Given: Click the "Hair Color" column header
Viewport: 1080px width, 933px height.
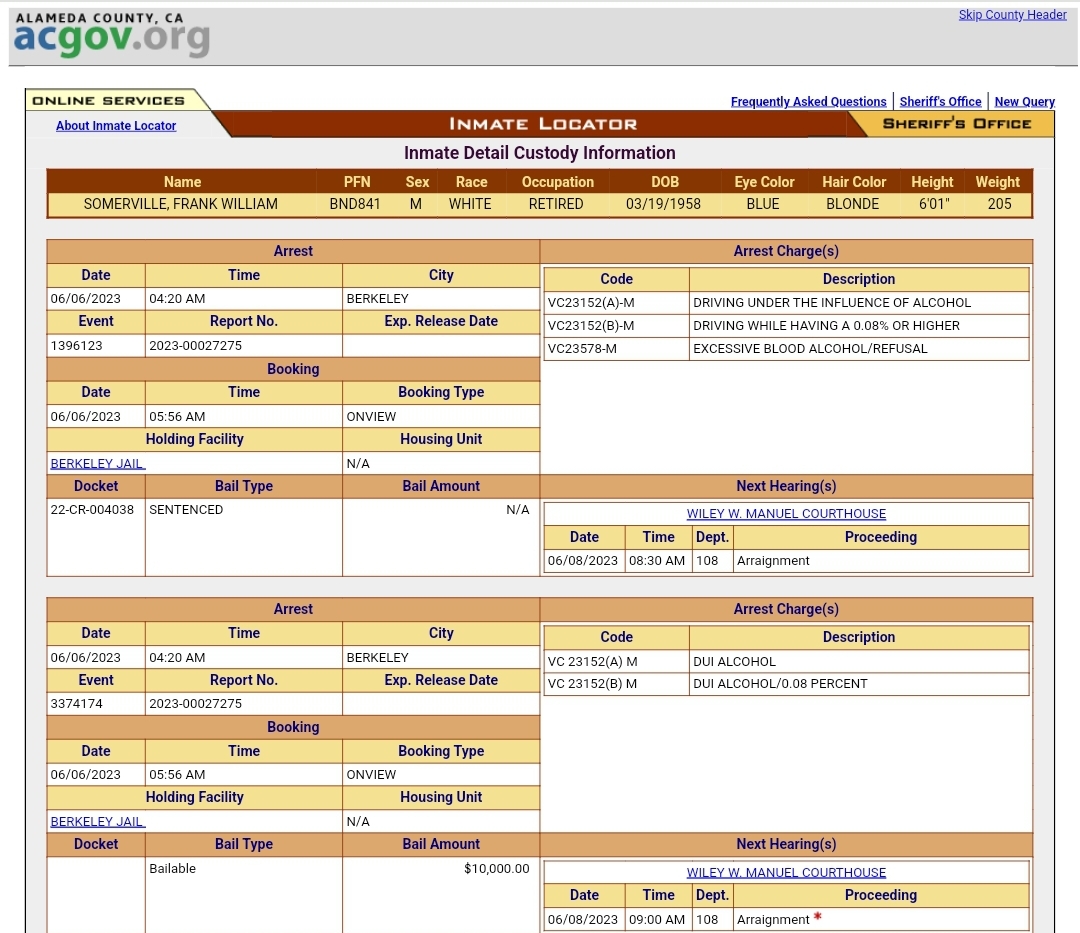Looking at the screenshot, I should 854,182.
